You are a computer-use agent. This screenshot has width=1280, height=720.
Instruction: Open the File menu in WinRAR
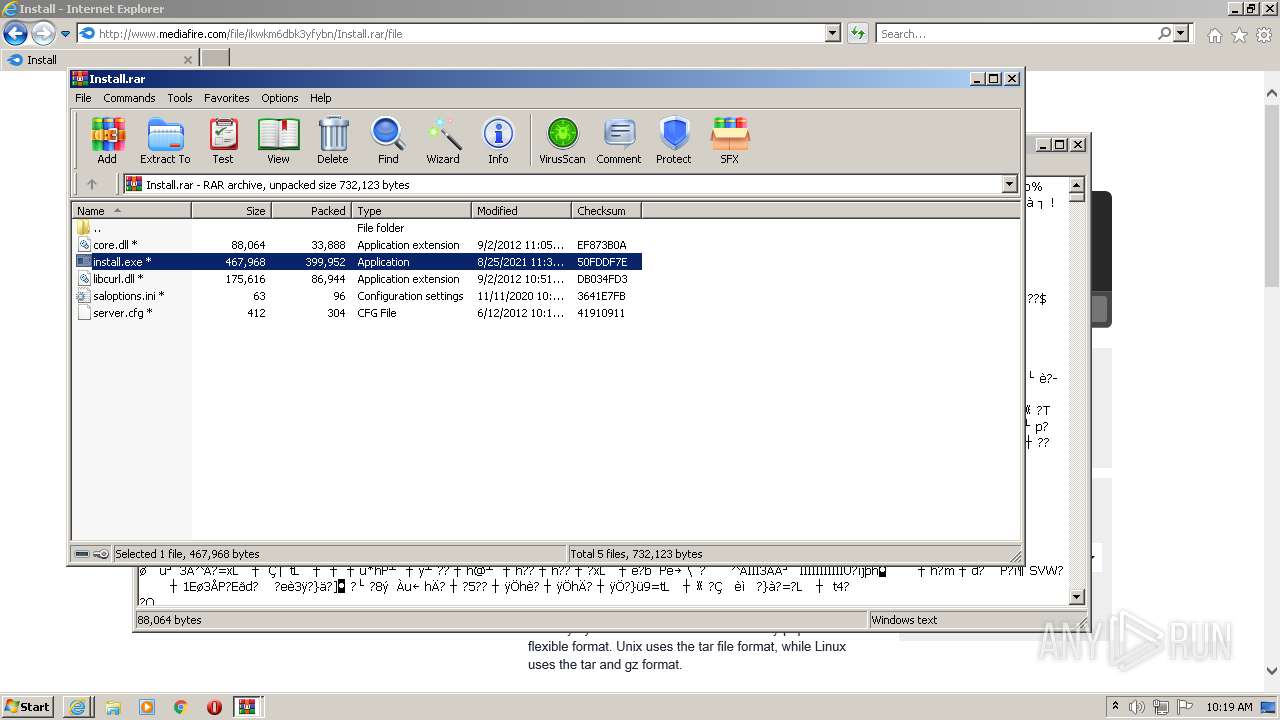pyautogui.click(x=83, y=98)
